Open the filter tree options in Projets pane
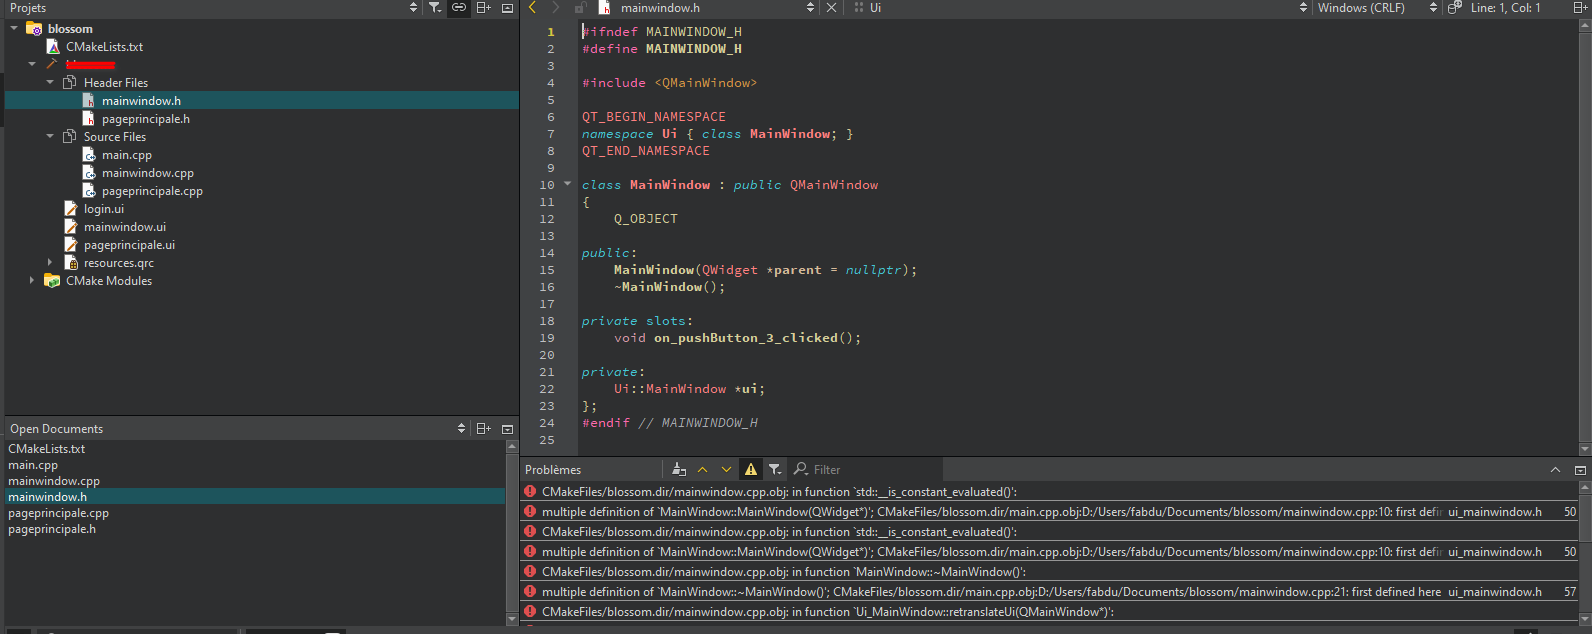The image size is (1592, 634). (x=435, y=8)
